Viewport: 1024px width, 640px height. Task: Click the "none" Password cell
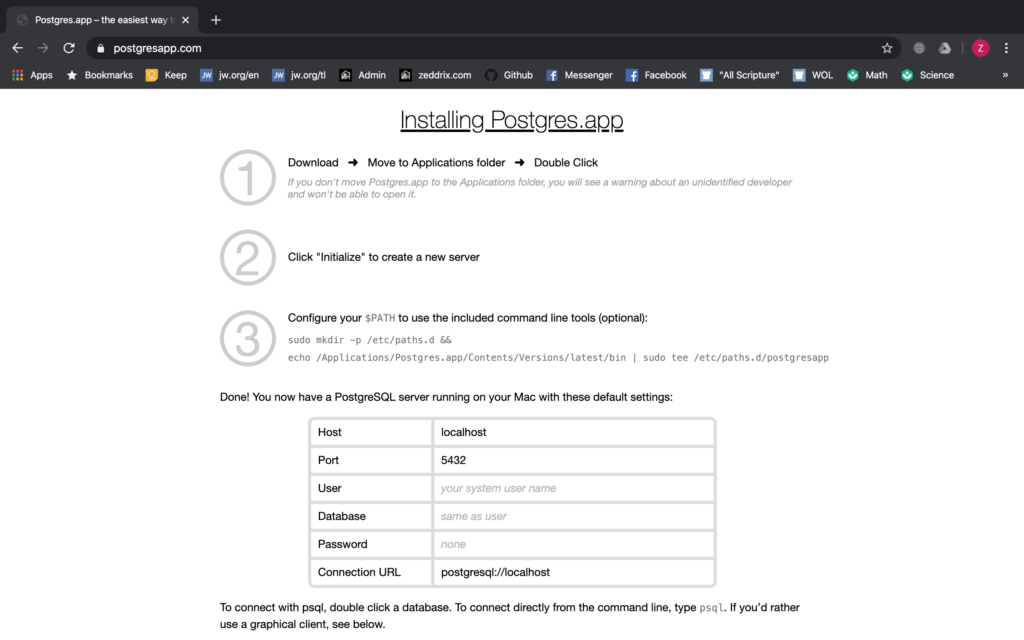[573, 545]
